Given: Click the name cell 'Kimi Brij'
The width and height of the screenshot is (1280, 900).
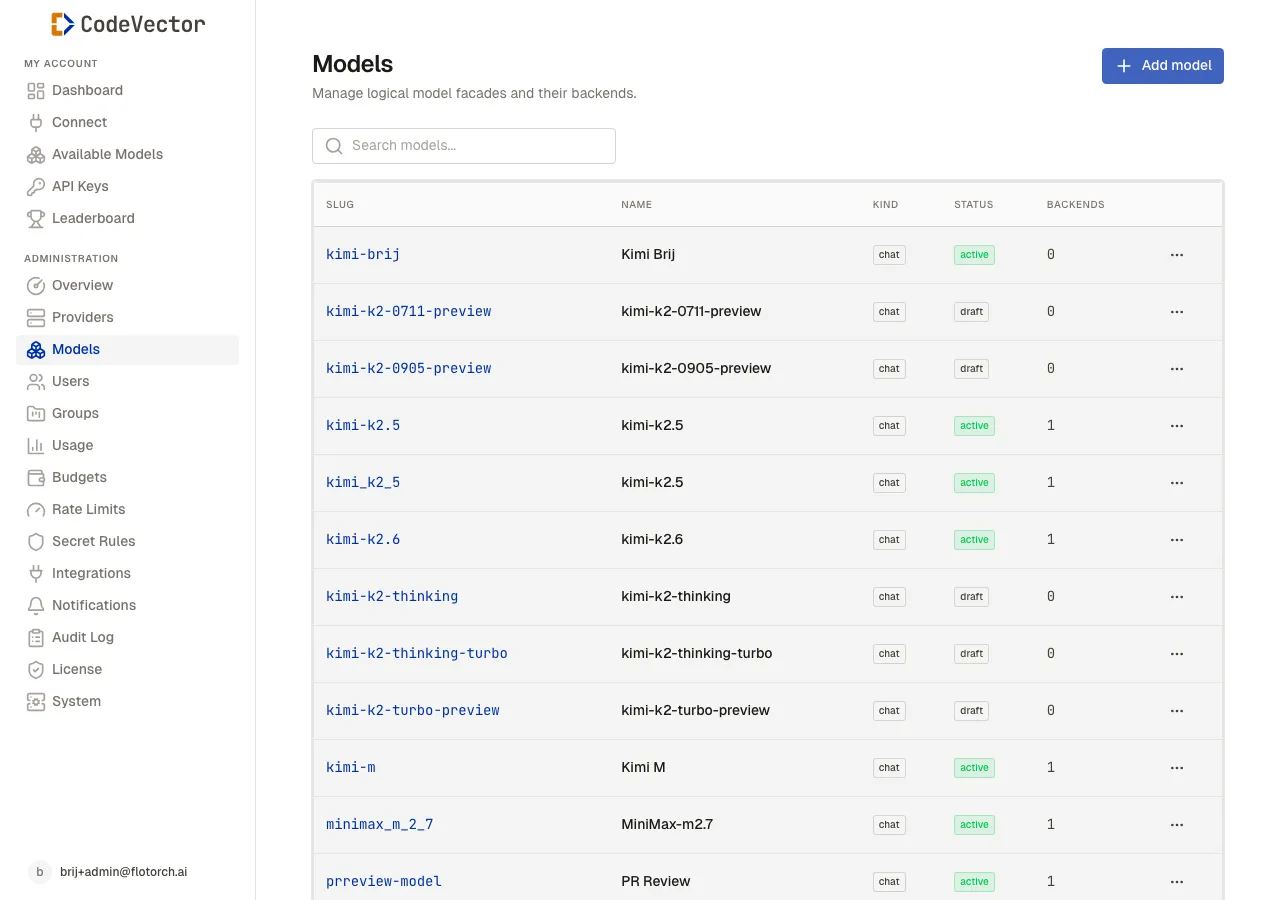Looking at the screenshot, I should [x=648, y=255].
